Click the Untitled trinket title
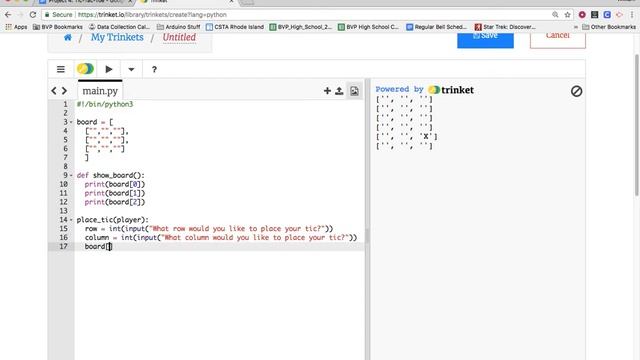The width and height of the screenshot is (640, 360). (179, 37)
